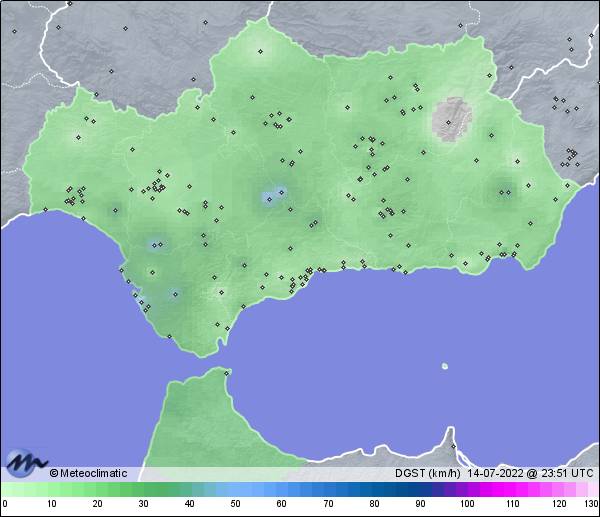600x517 pixels.
Task: Select the station marker near Ceuta's northern tip
Action: tap(226, 371)
